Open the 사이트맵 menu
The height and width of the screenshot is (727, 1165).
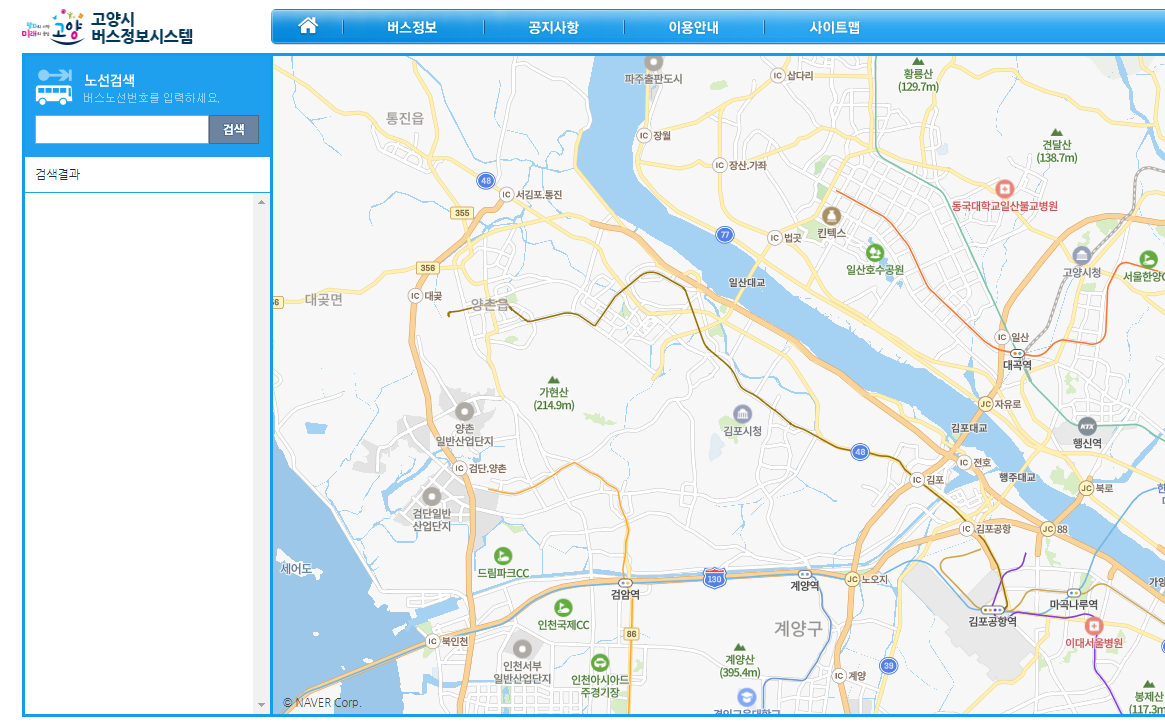(834, 28)
